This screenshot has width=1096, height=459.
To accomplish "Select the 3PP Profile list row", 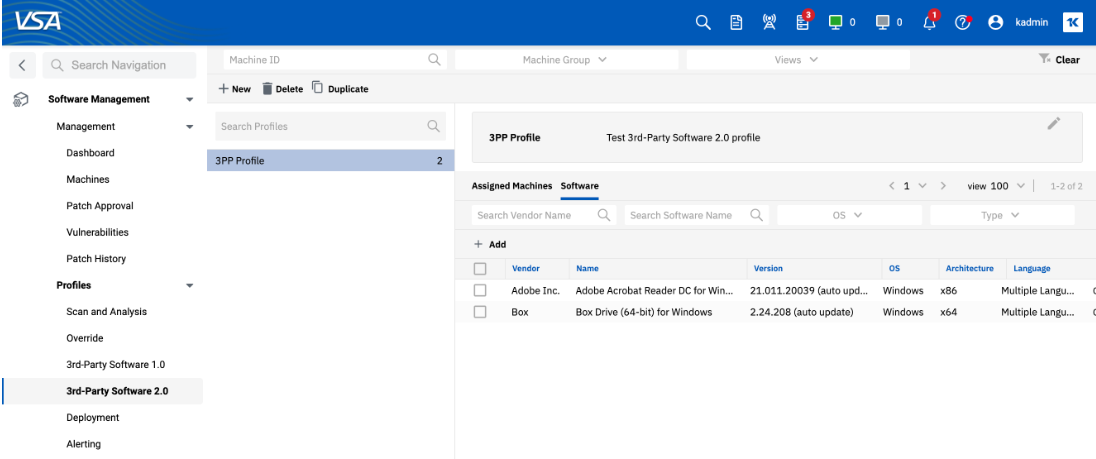I will [331, 161].
